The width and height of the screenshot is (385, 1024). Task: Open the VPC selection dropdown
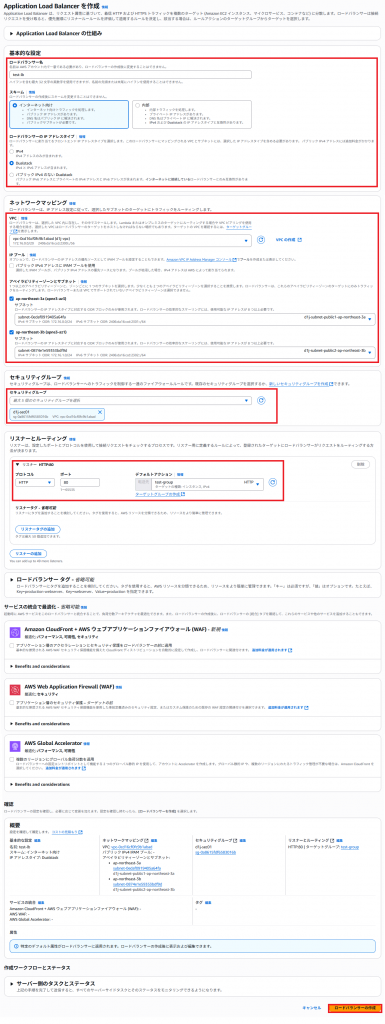[x=131, y=240]
